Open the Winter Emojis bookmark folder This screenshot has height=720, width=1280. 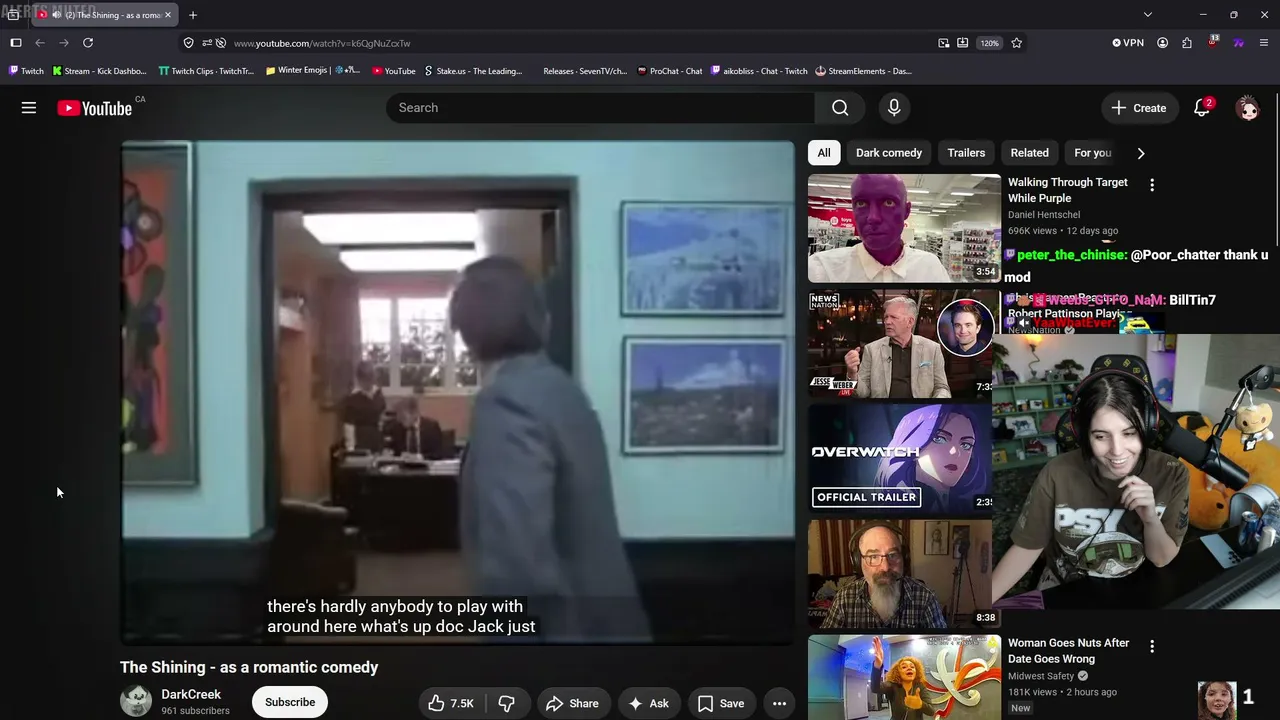312,71
